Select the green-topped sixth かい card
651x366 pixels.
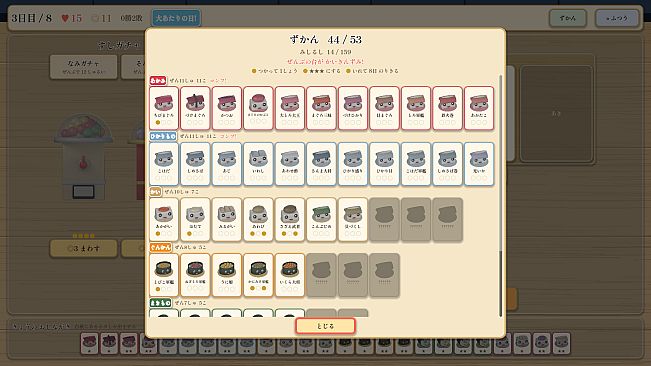[x=322, y=220]
